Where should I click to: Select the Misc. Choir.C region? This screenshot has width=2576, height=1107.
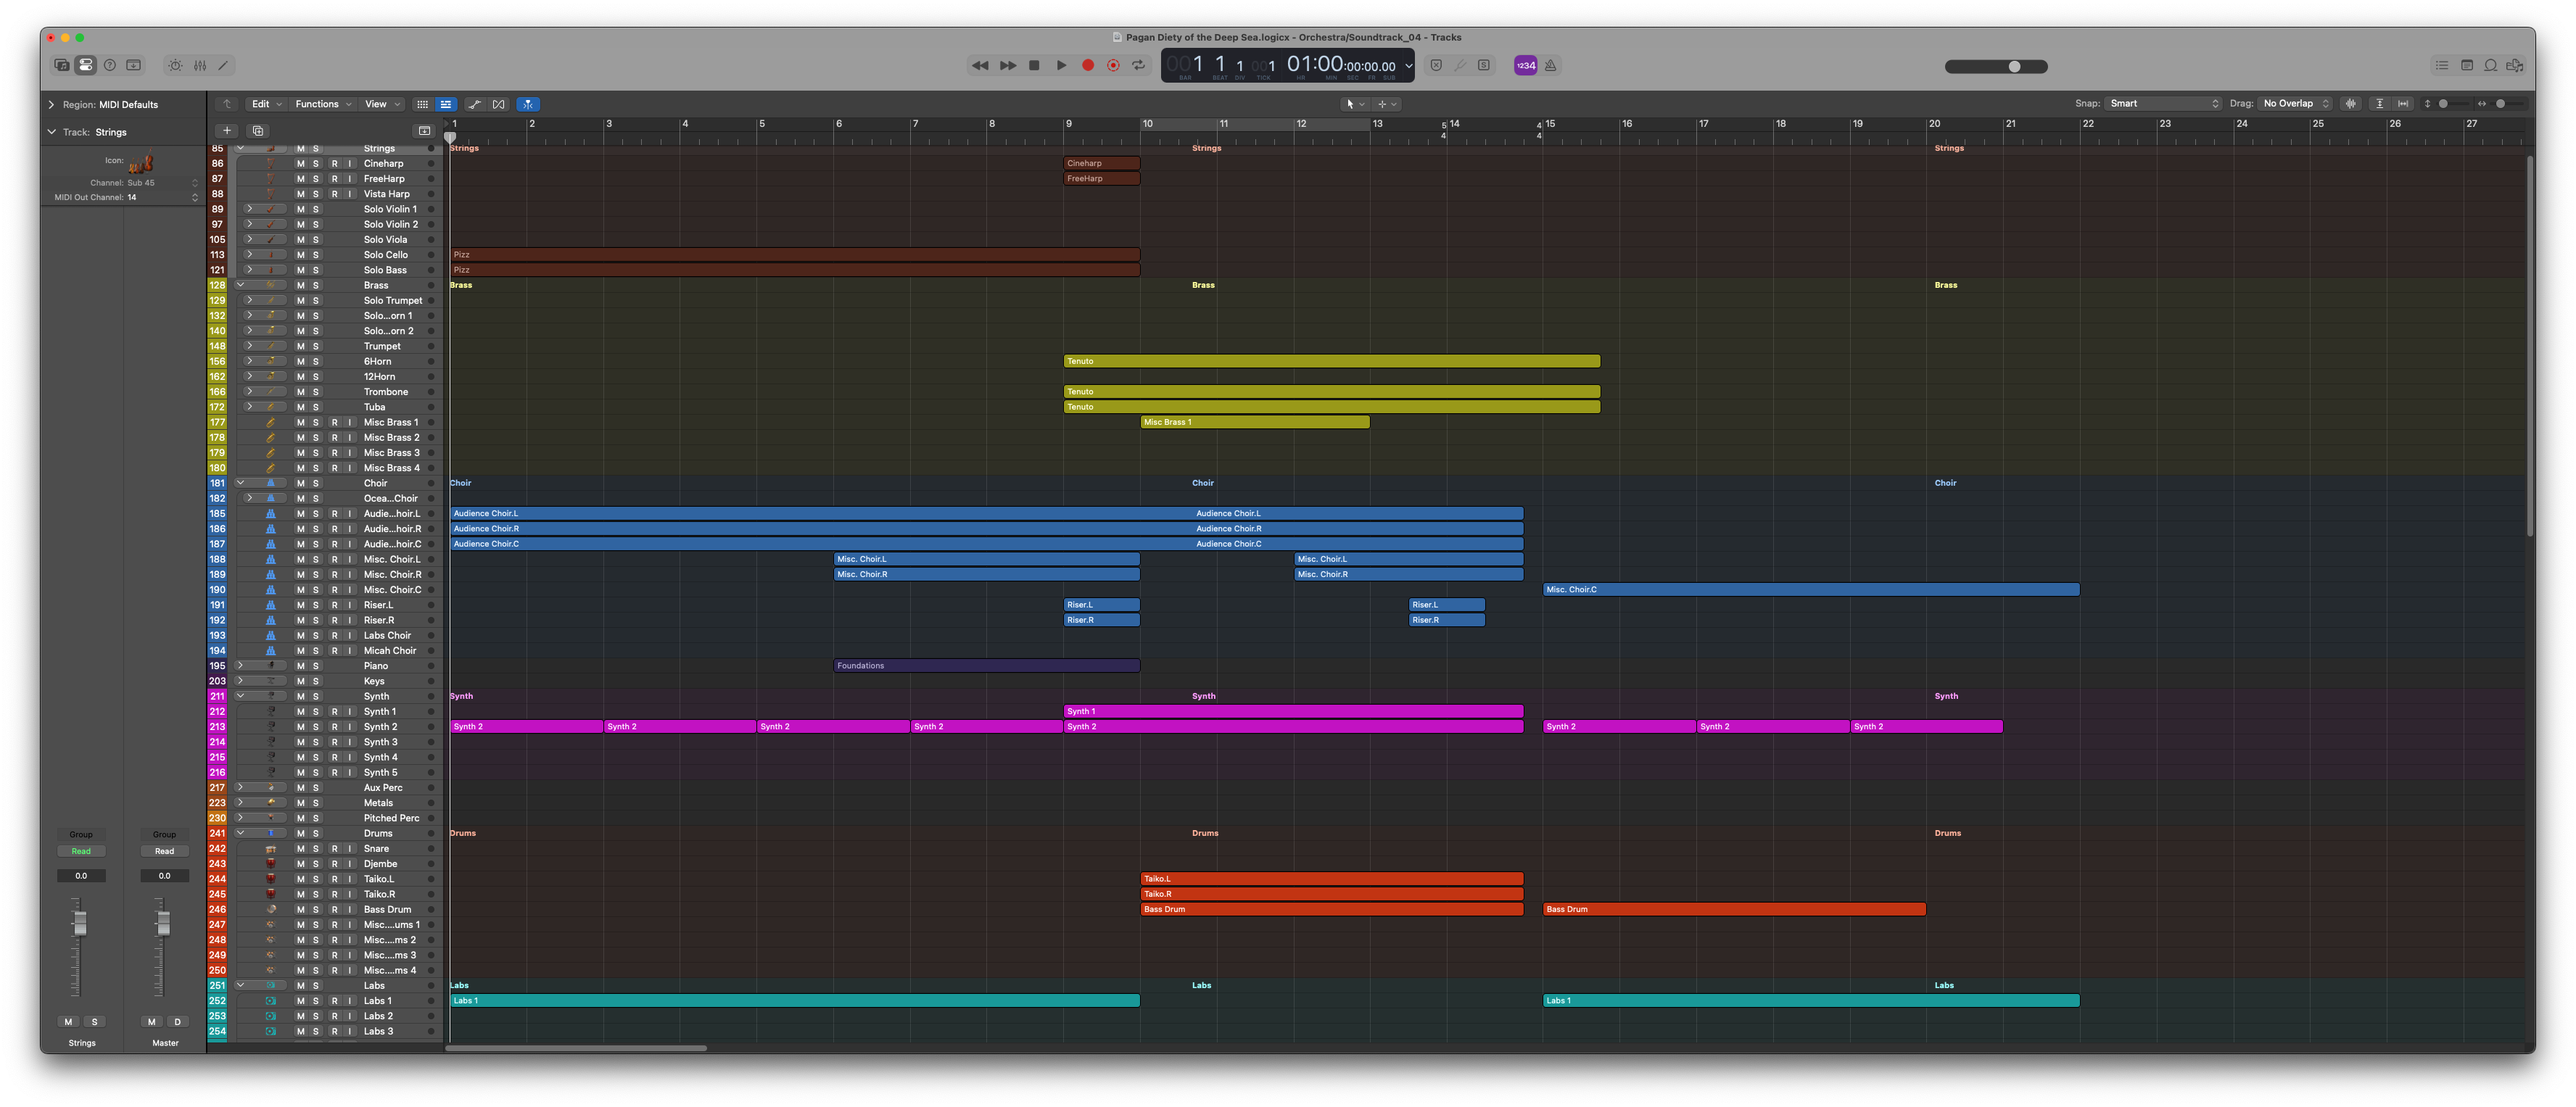click(1810, 590)
